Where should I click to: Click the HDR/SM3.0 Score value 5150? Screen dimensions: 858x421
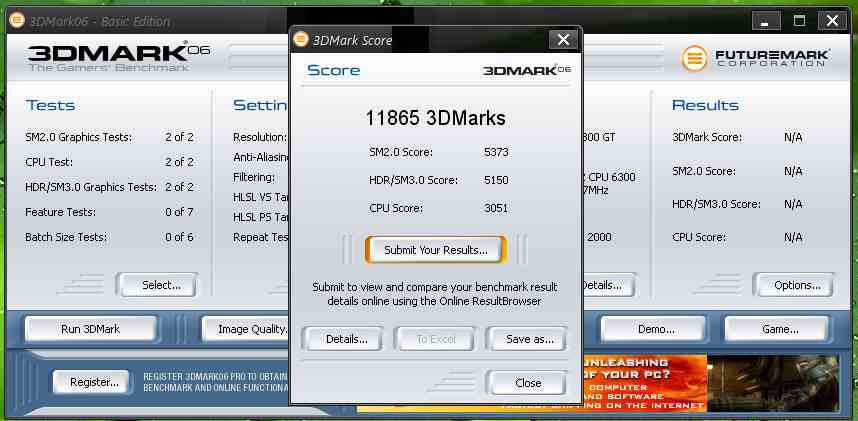tap(496, 180)
